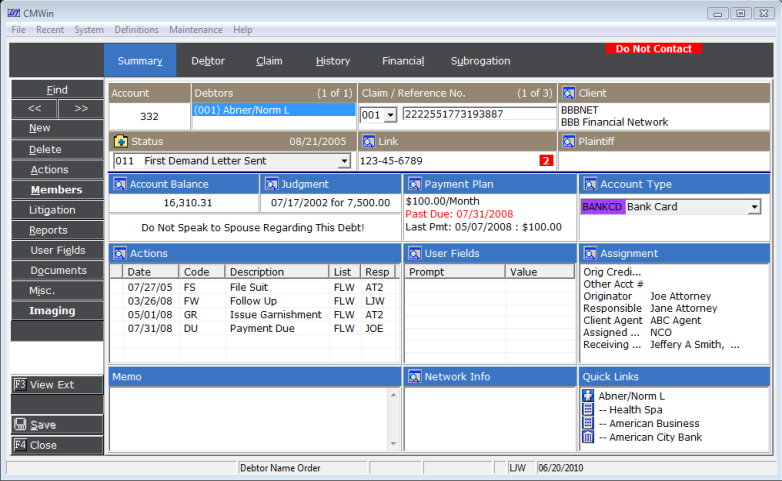The height and width of the screenshot is (481, 782).
Task: Open the claim number 001 dropdown
Action: pos(390,115)
